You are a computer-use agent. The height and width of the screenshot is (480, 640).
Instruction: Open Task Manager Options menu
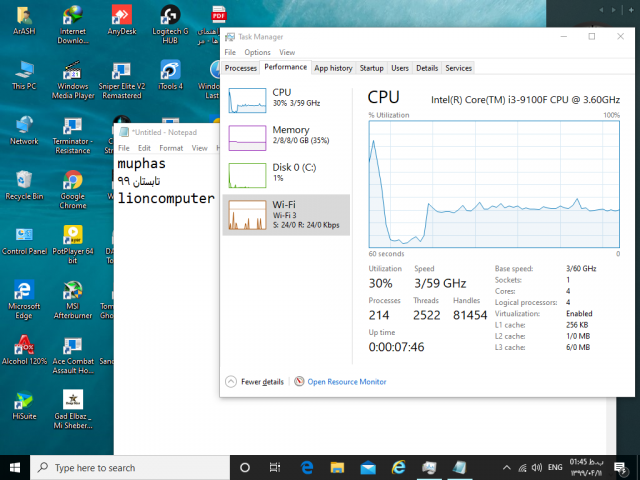point(257,52)
